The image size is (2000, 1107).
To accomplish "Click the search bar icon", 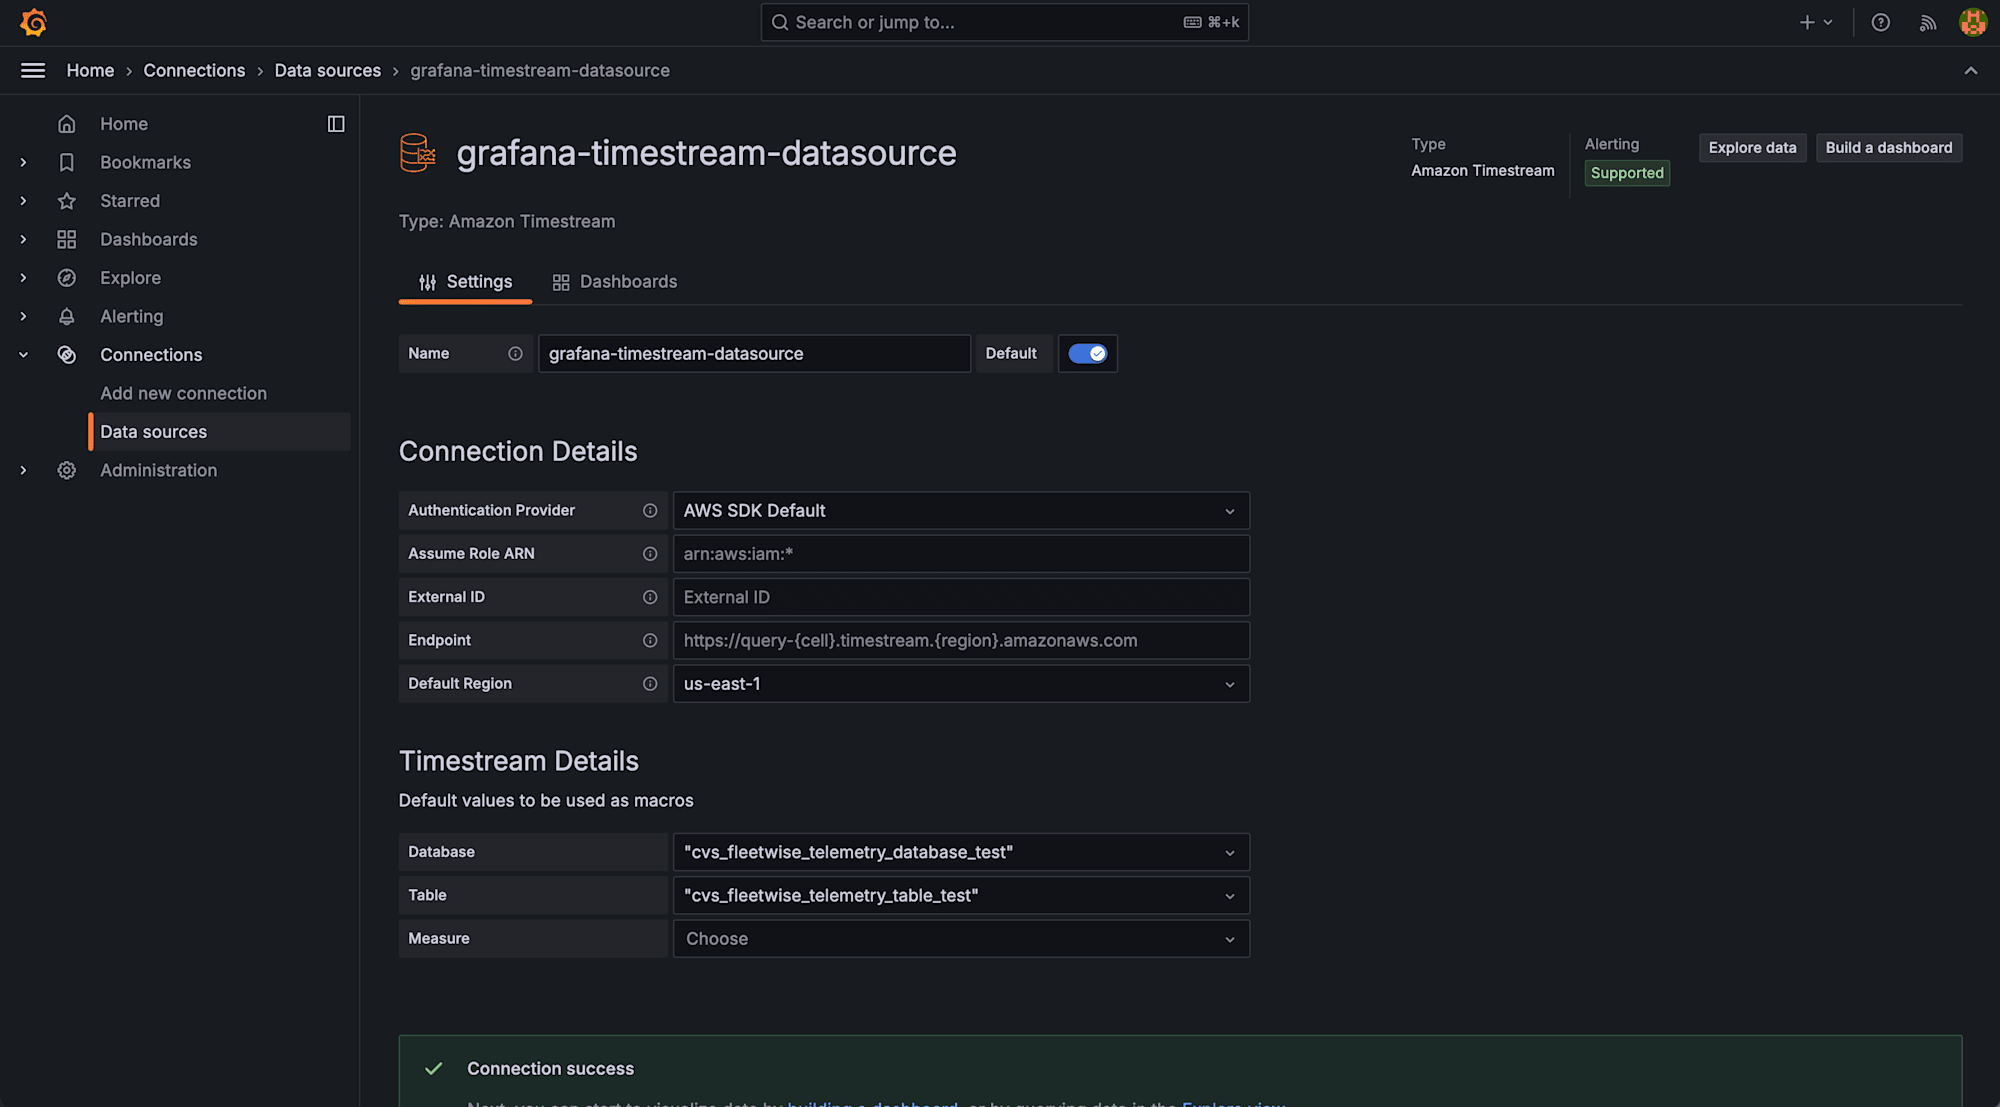I will tap(780, 22).
